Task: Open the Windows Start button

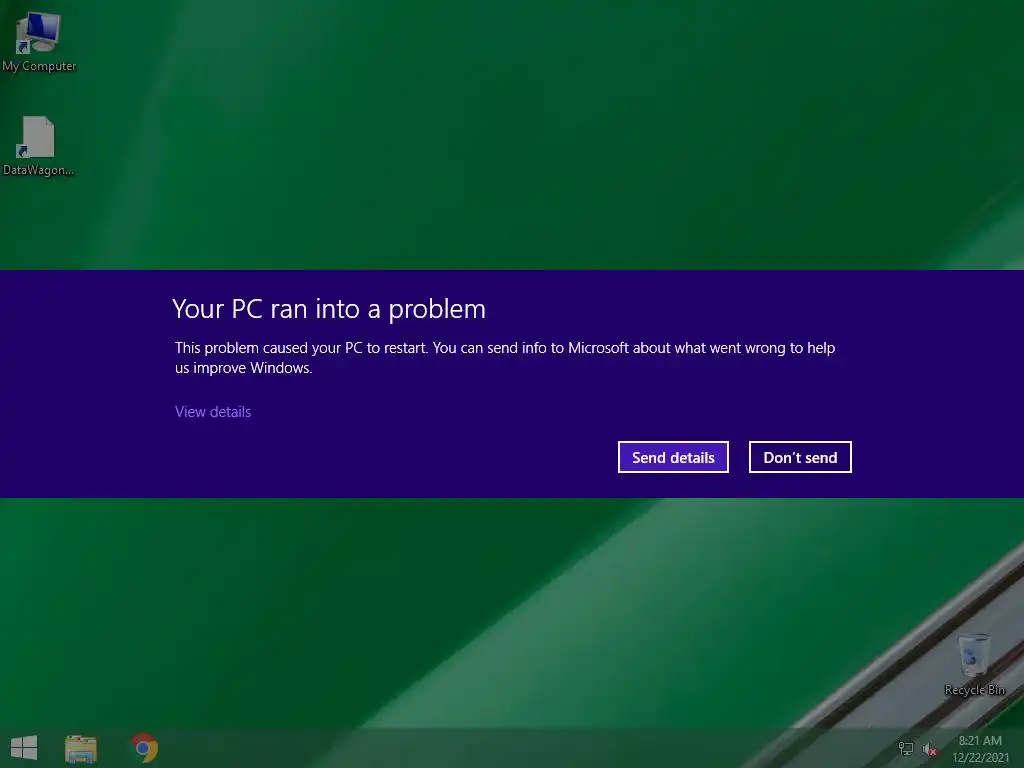Action: pos(24,748)
